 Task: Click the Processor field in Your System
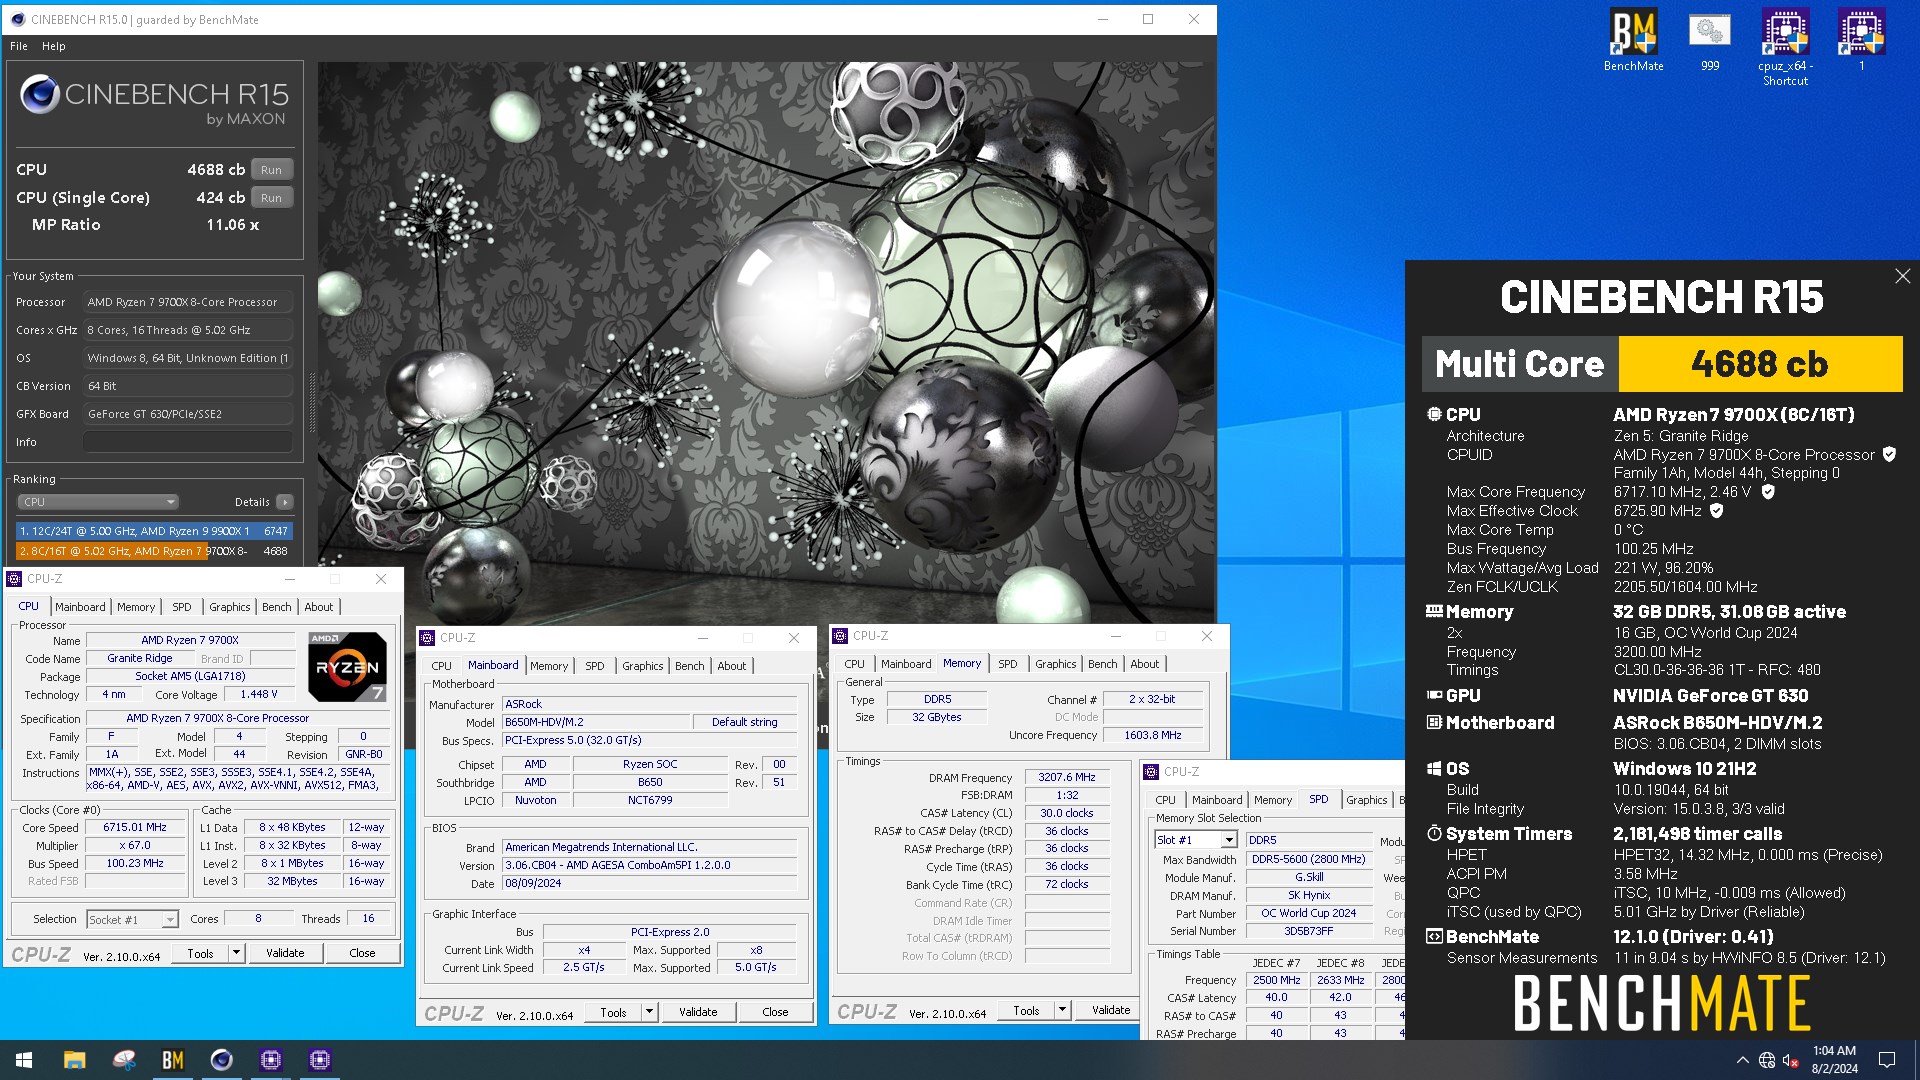click(188, 302)
